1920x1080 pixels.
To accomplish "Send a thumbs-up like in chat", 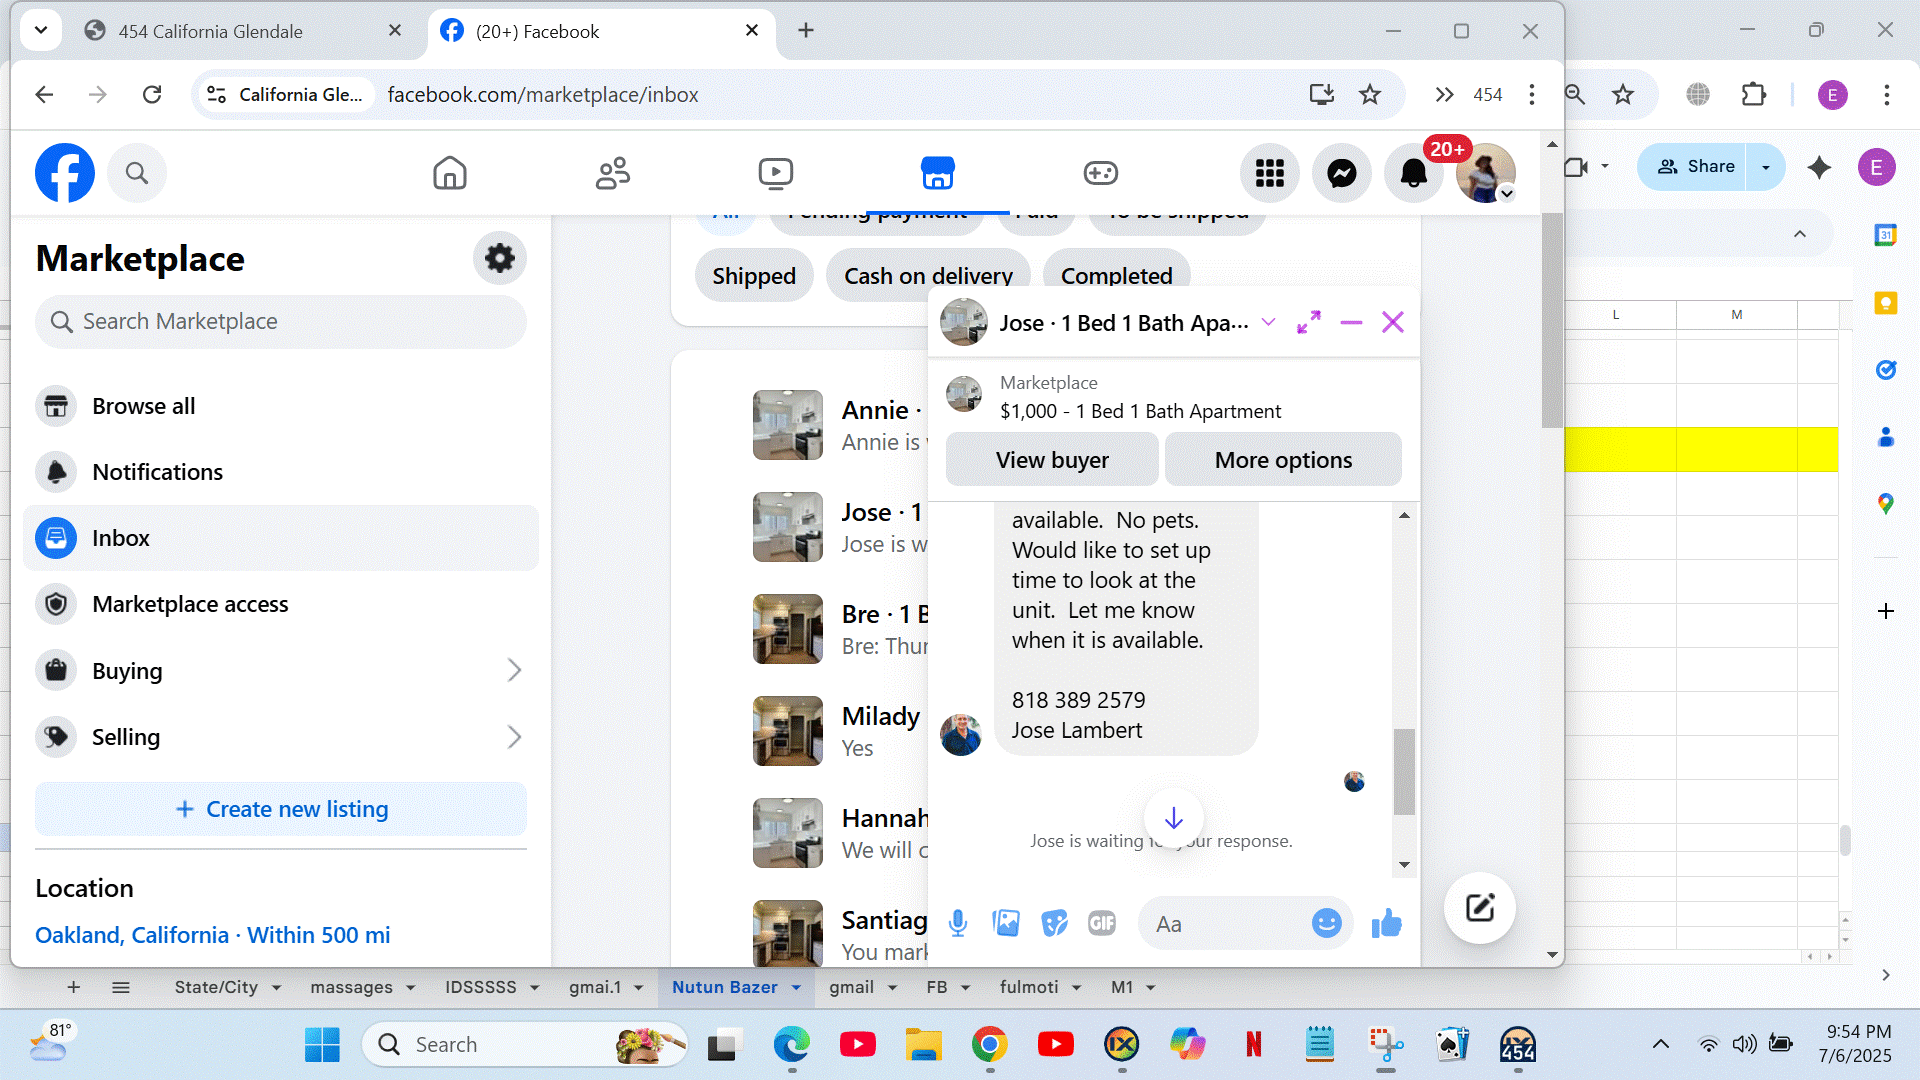I will (x=1386, y=923).
